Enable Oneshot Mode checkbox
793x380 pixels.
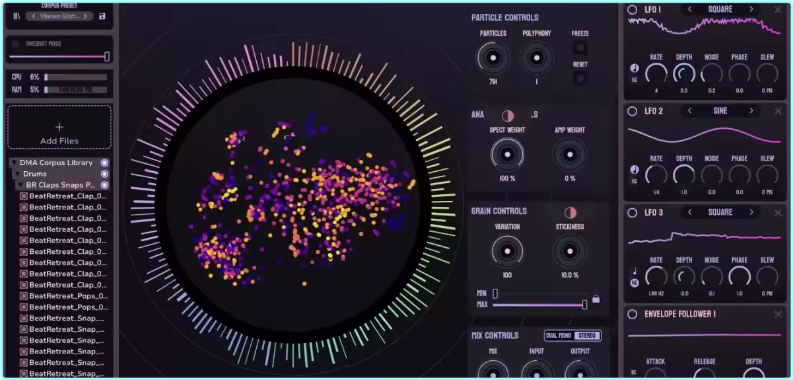(x=15, y=44)
